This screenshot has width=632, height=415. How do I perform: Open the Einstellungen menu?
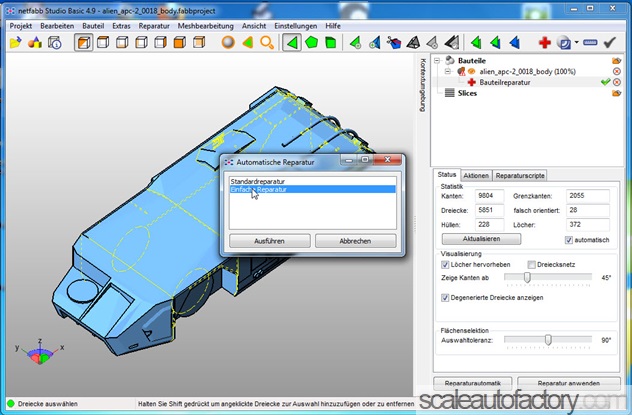click(295, 26)
